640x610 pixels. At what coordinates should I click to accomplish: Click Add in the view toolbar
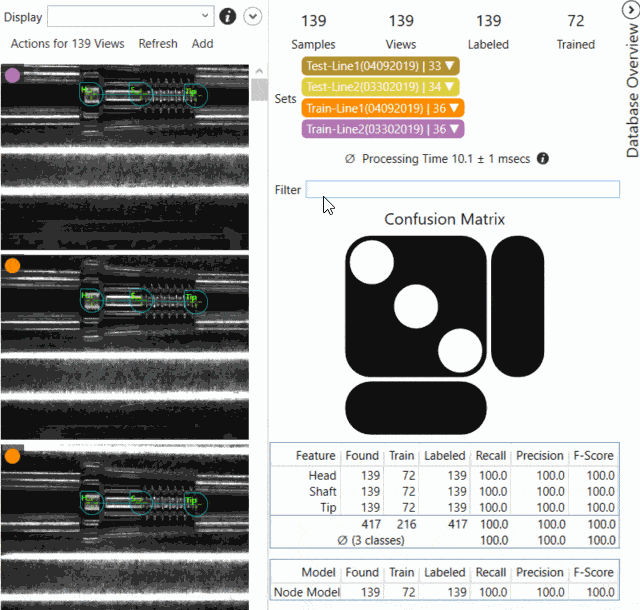[202, 43]
